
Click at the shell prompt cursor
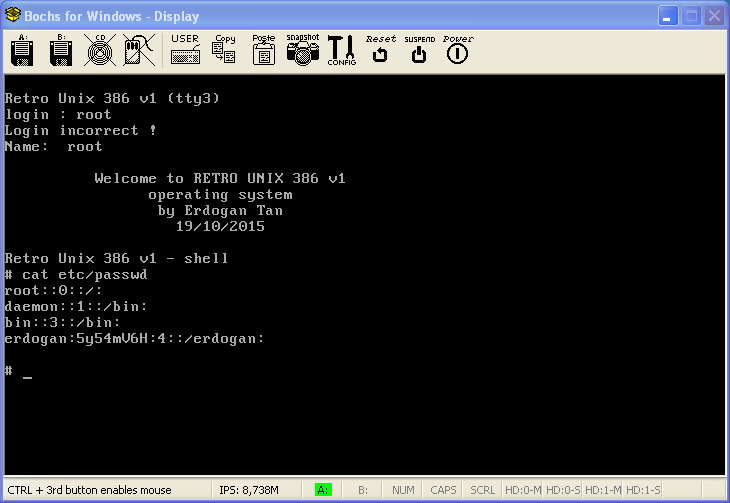tap(28, 372)
